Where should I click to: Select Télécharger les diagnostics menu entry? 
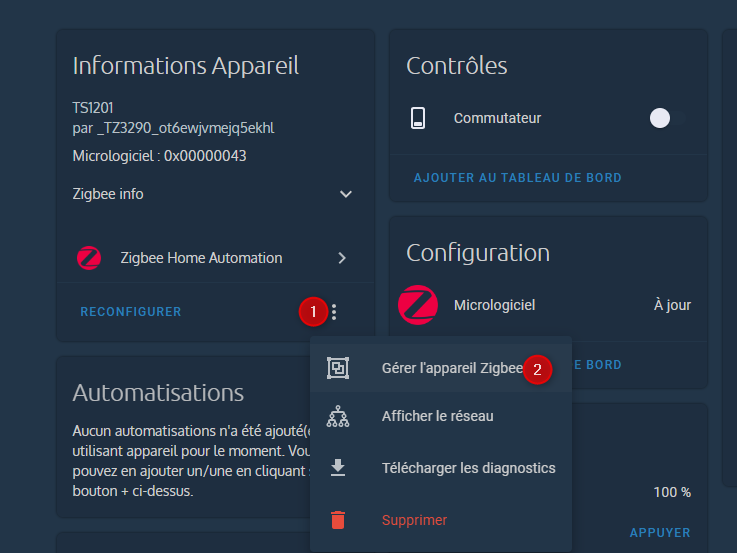click(x=441, y=468)
